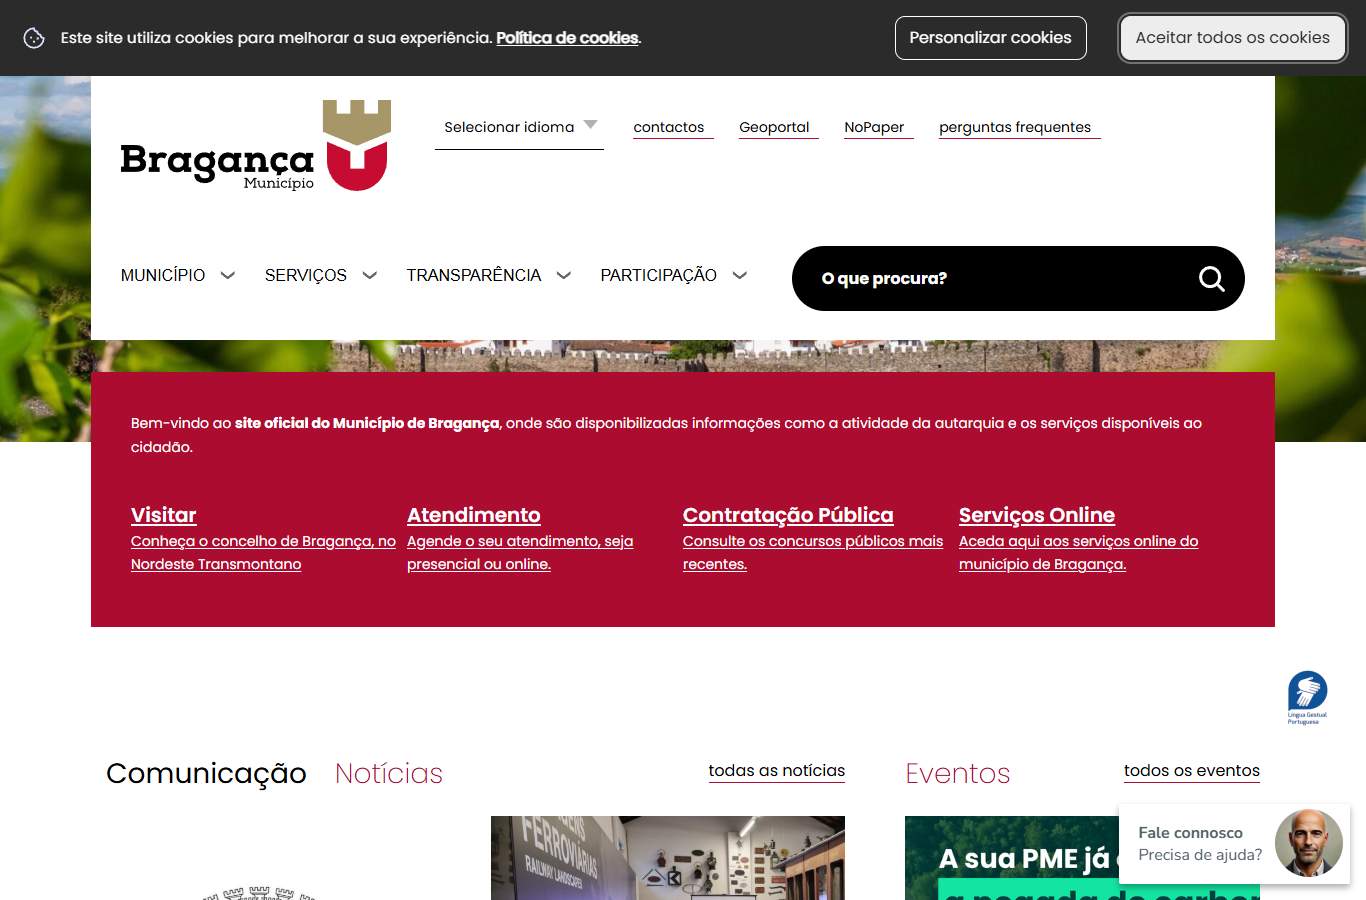1366x900 pixels.
Task: Open the MUNICÍPIO main menu item
Action: tap(163, 275)
